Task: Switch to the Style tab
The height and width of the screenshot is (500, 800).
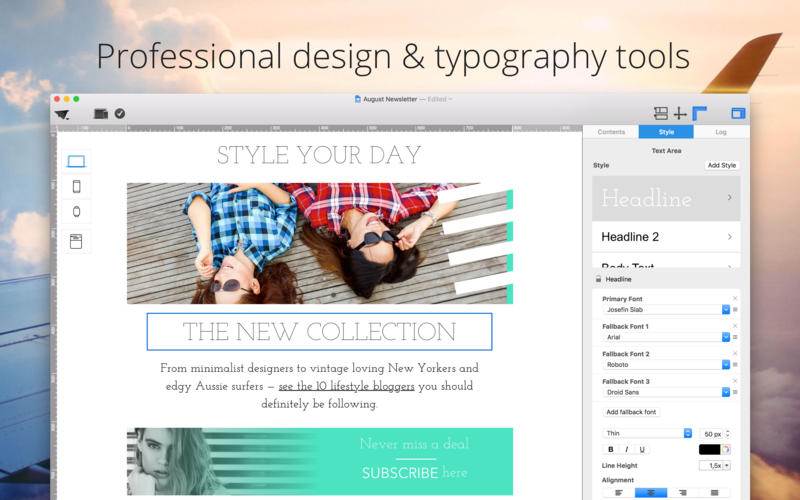Action: (666, 132)
